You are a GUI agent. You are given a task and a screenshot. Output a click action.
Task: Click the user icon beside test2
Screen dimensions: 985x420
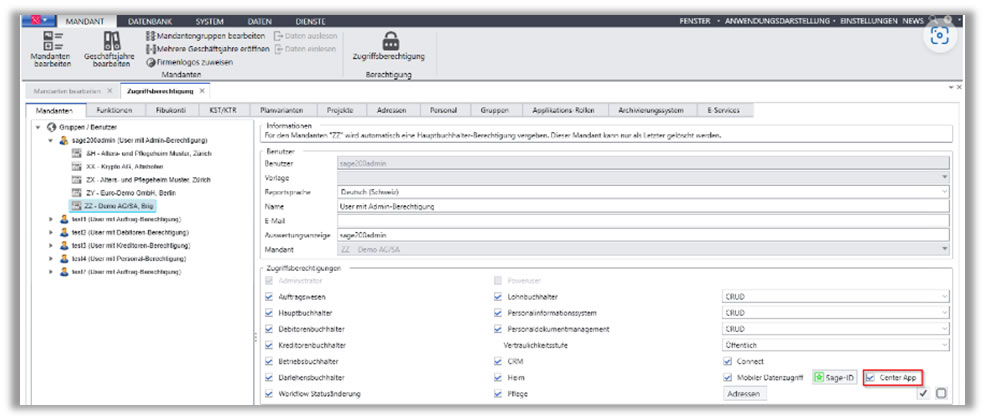tap(63, 233)
